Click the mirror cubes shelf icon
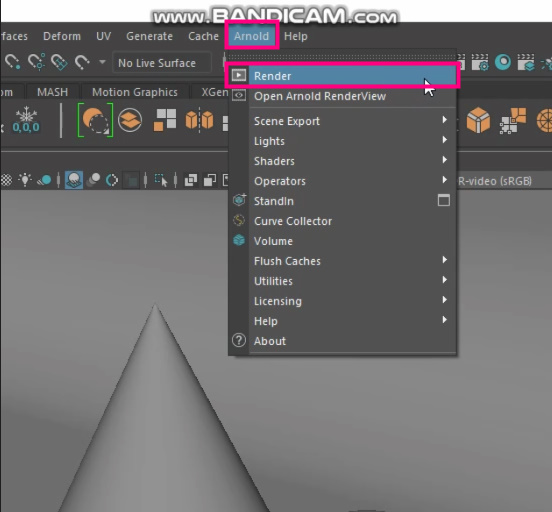This screenshot has width=552, height=512. point(199,120)
